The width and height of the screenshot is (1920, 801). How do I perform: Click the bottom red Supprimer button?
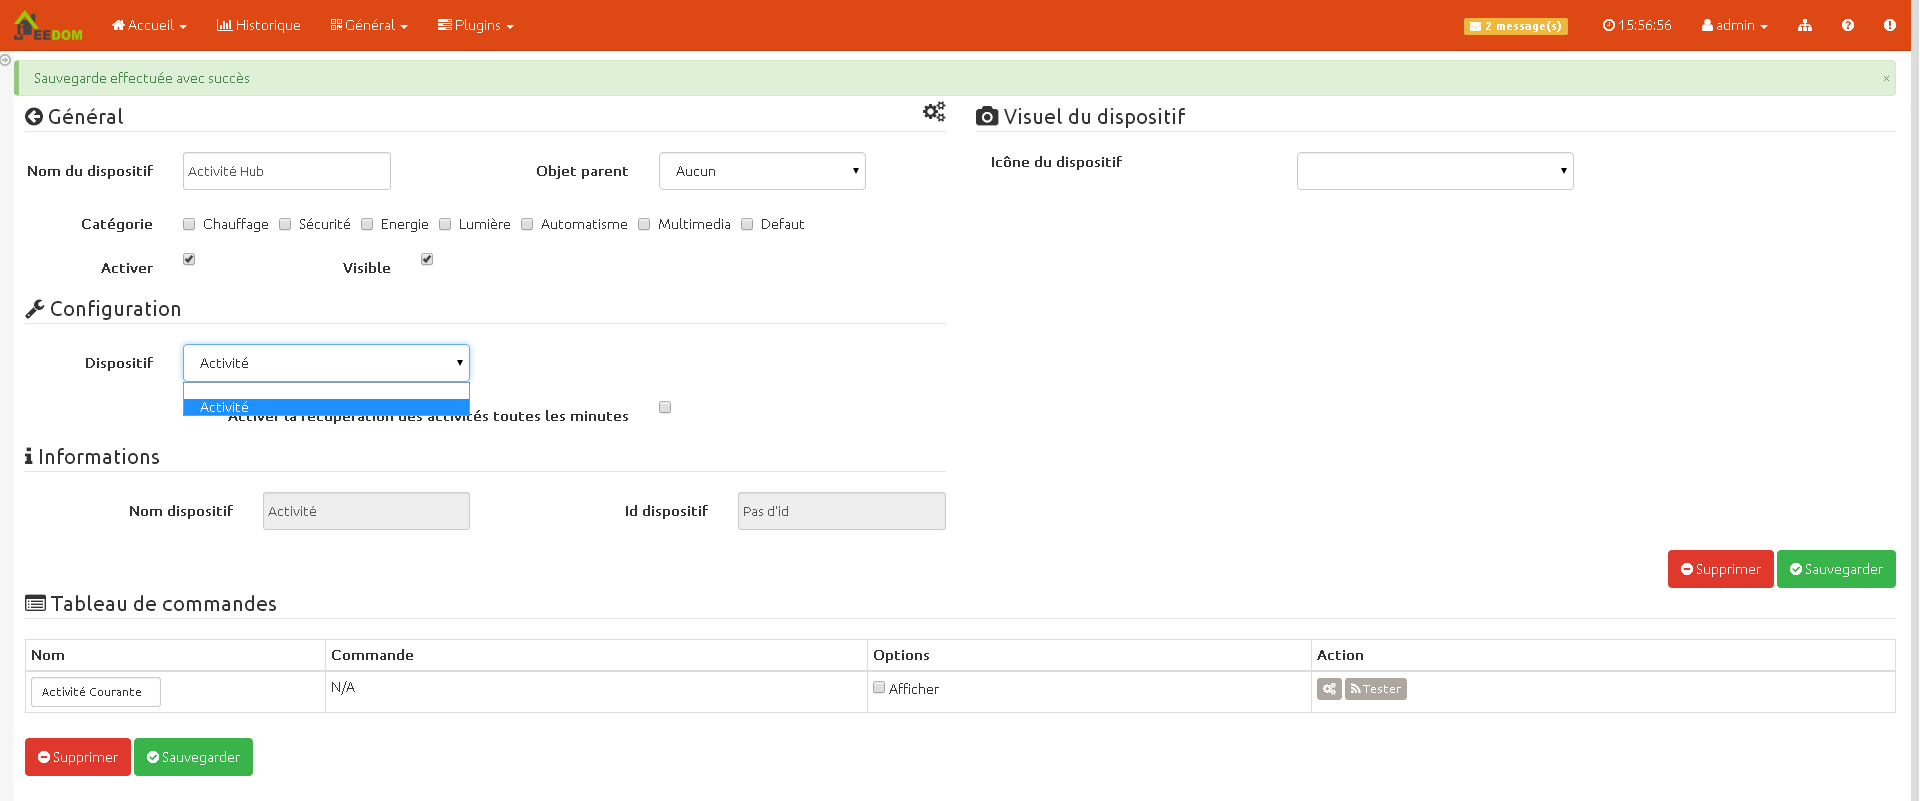click(78, 757)
